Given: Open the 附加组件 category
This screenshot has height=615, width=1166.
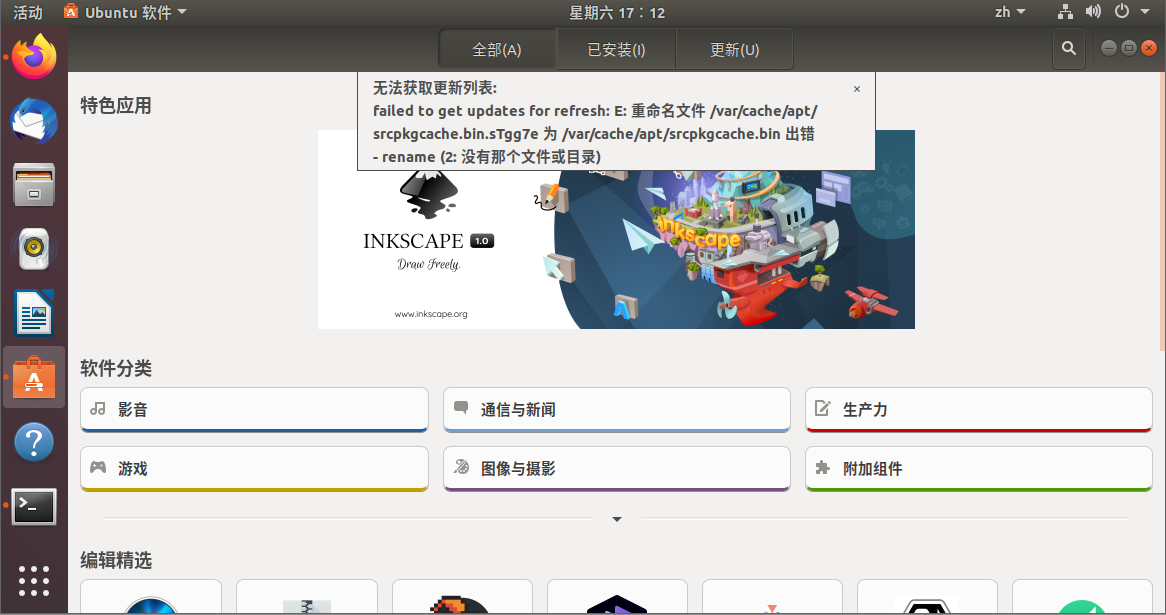Looking at the screenshot, I should tap(979, 469).
